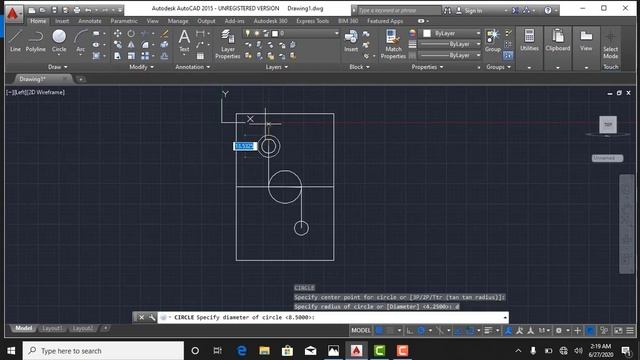Toggle lineweight display in status bar

(x=488, y=330)
